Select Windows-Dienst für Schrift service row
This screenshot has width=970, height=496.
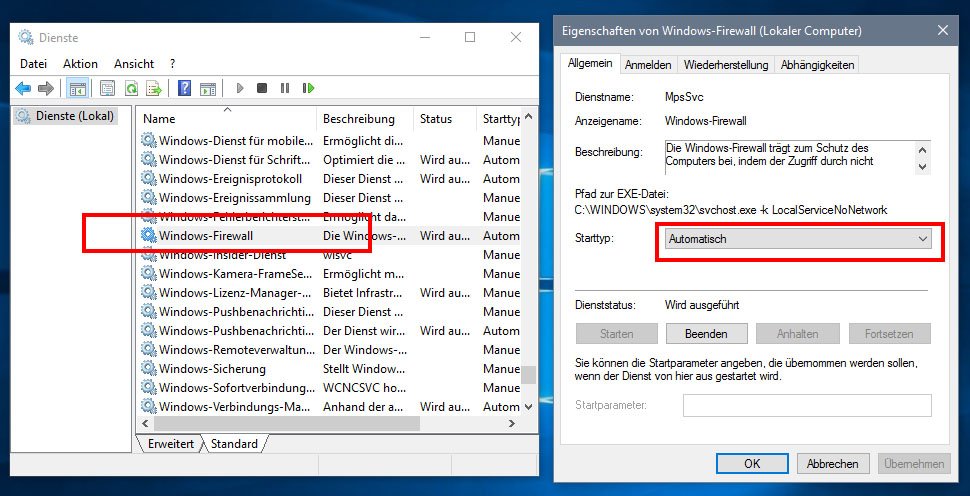point(330,160)
